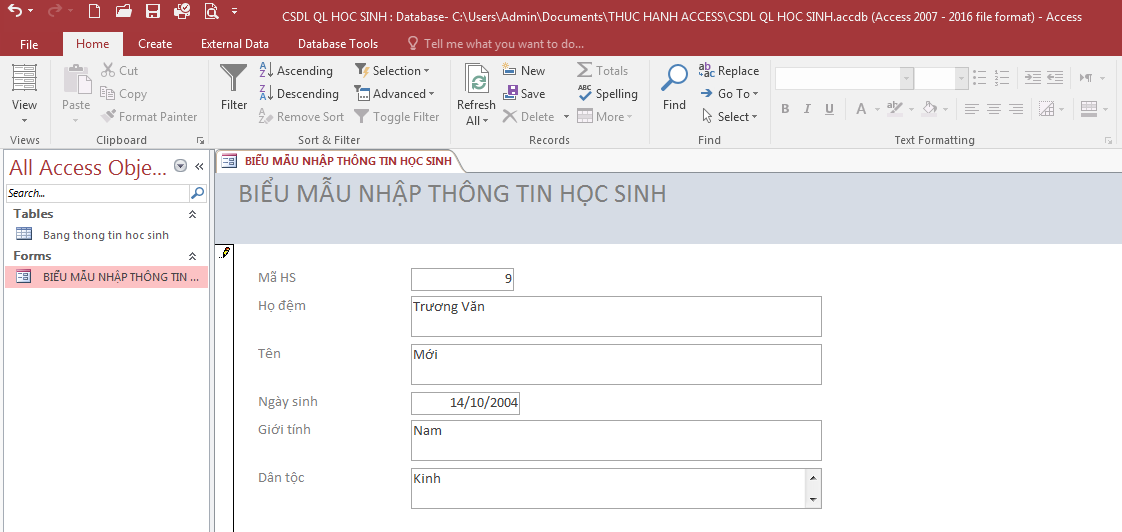Click the Font Color letter A
Screen dimensions: 1122x532
click(860, 109)
